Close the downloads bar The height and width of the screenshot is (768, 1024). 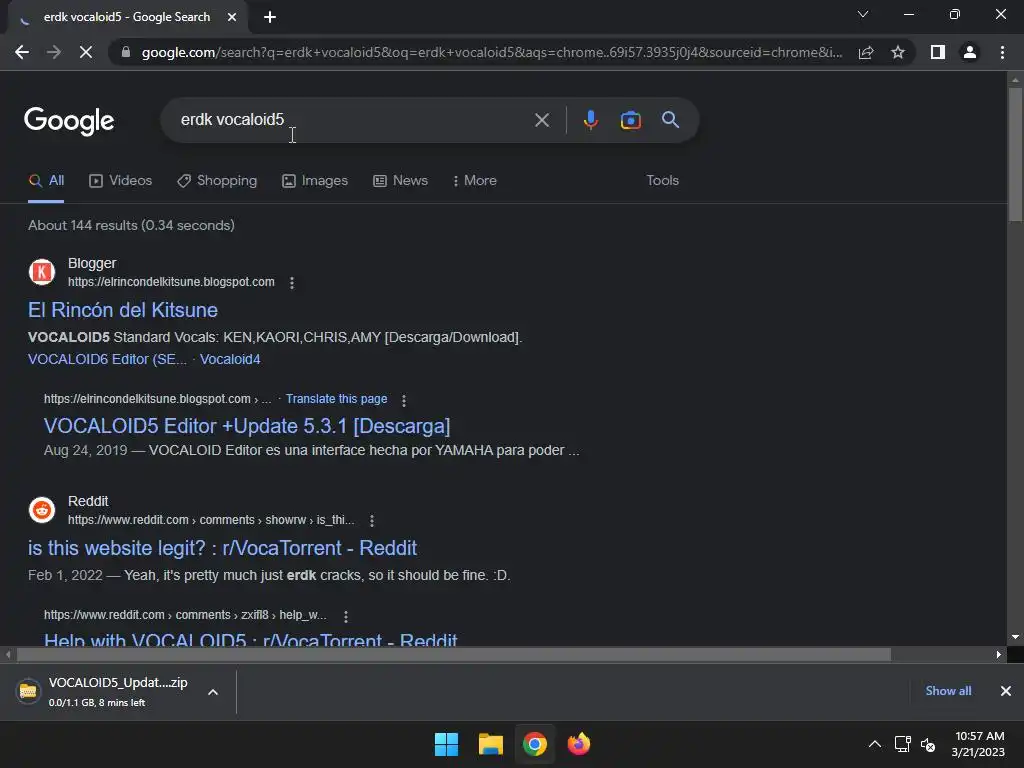[x=1006, y=691]
